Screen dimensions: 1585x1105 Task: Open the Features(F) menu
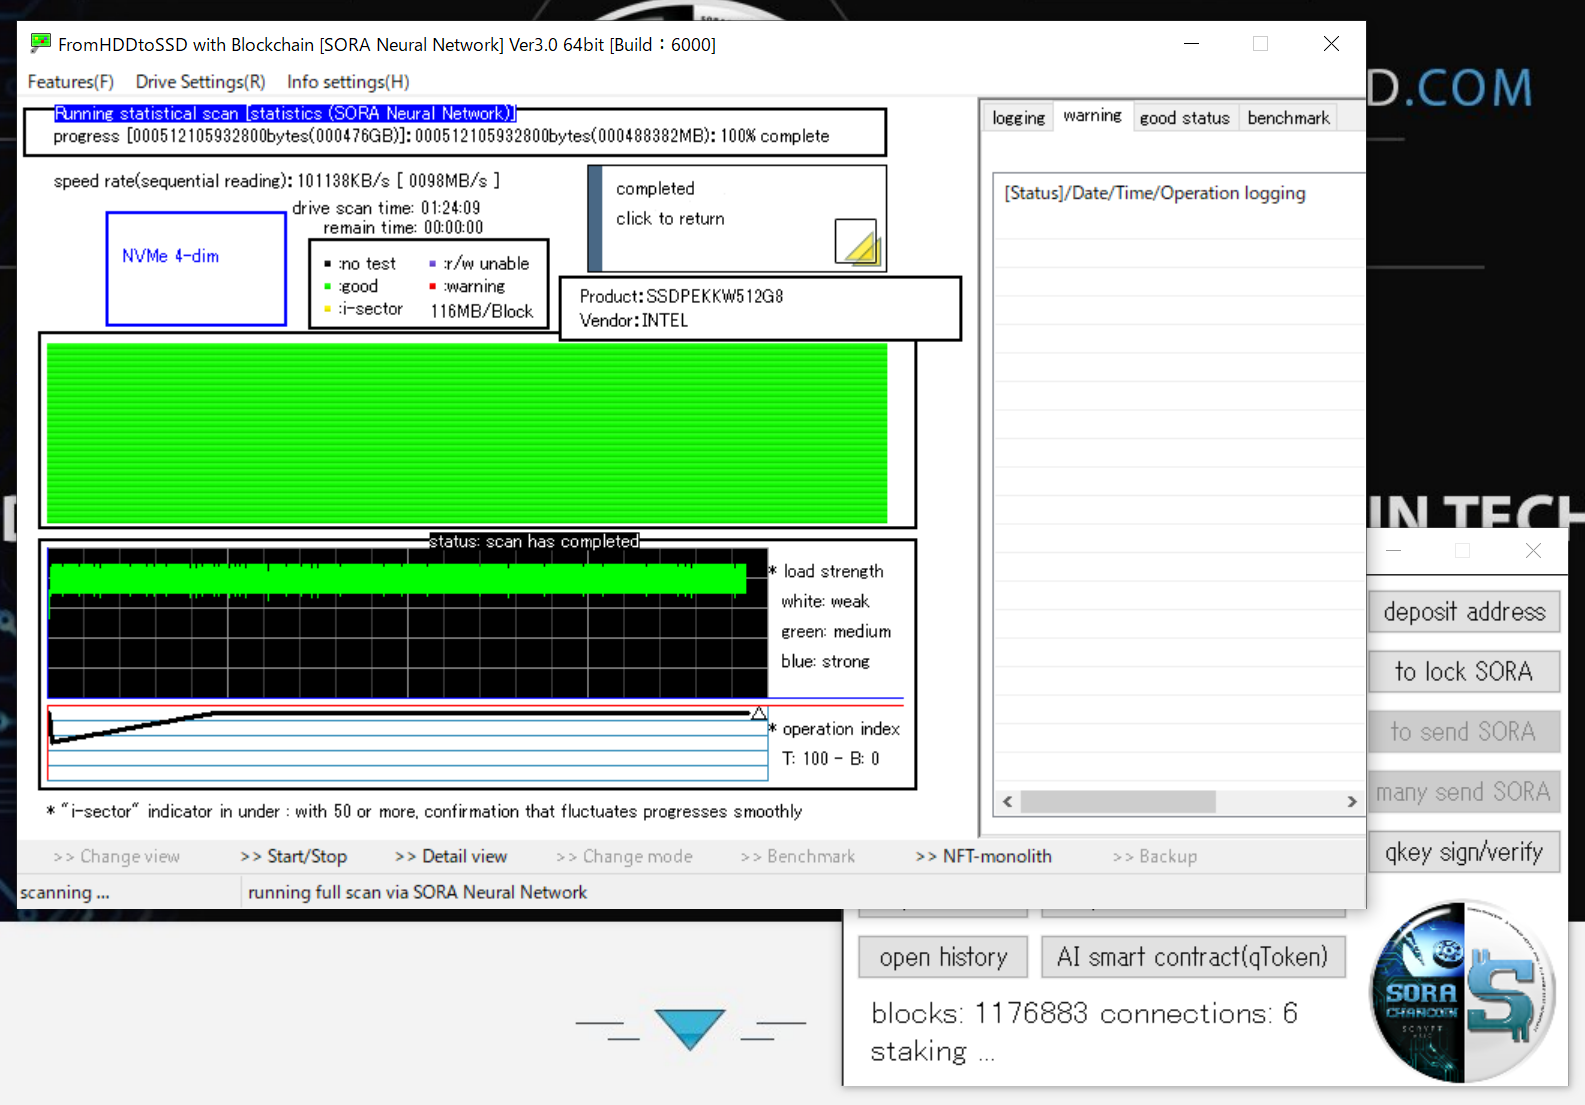71,82
